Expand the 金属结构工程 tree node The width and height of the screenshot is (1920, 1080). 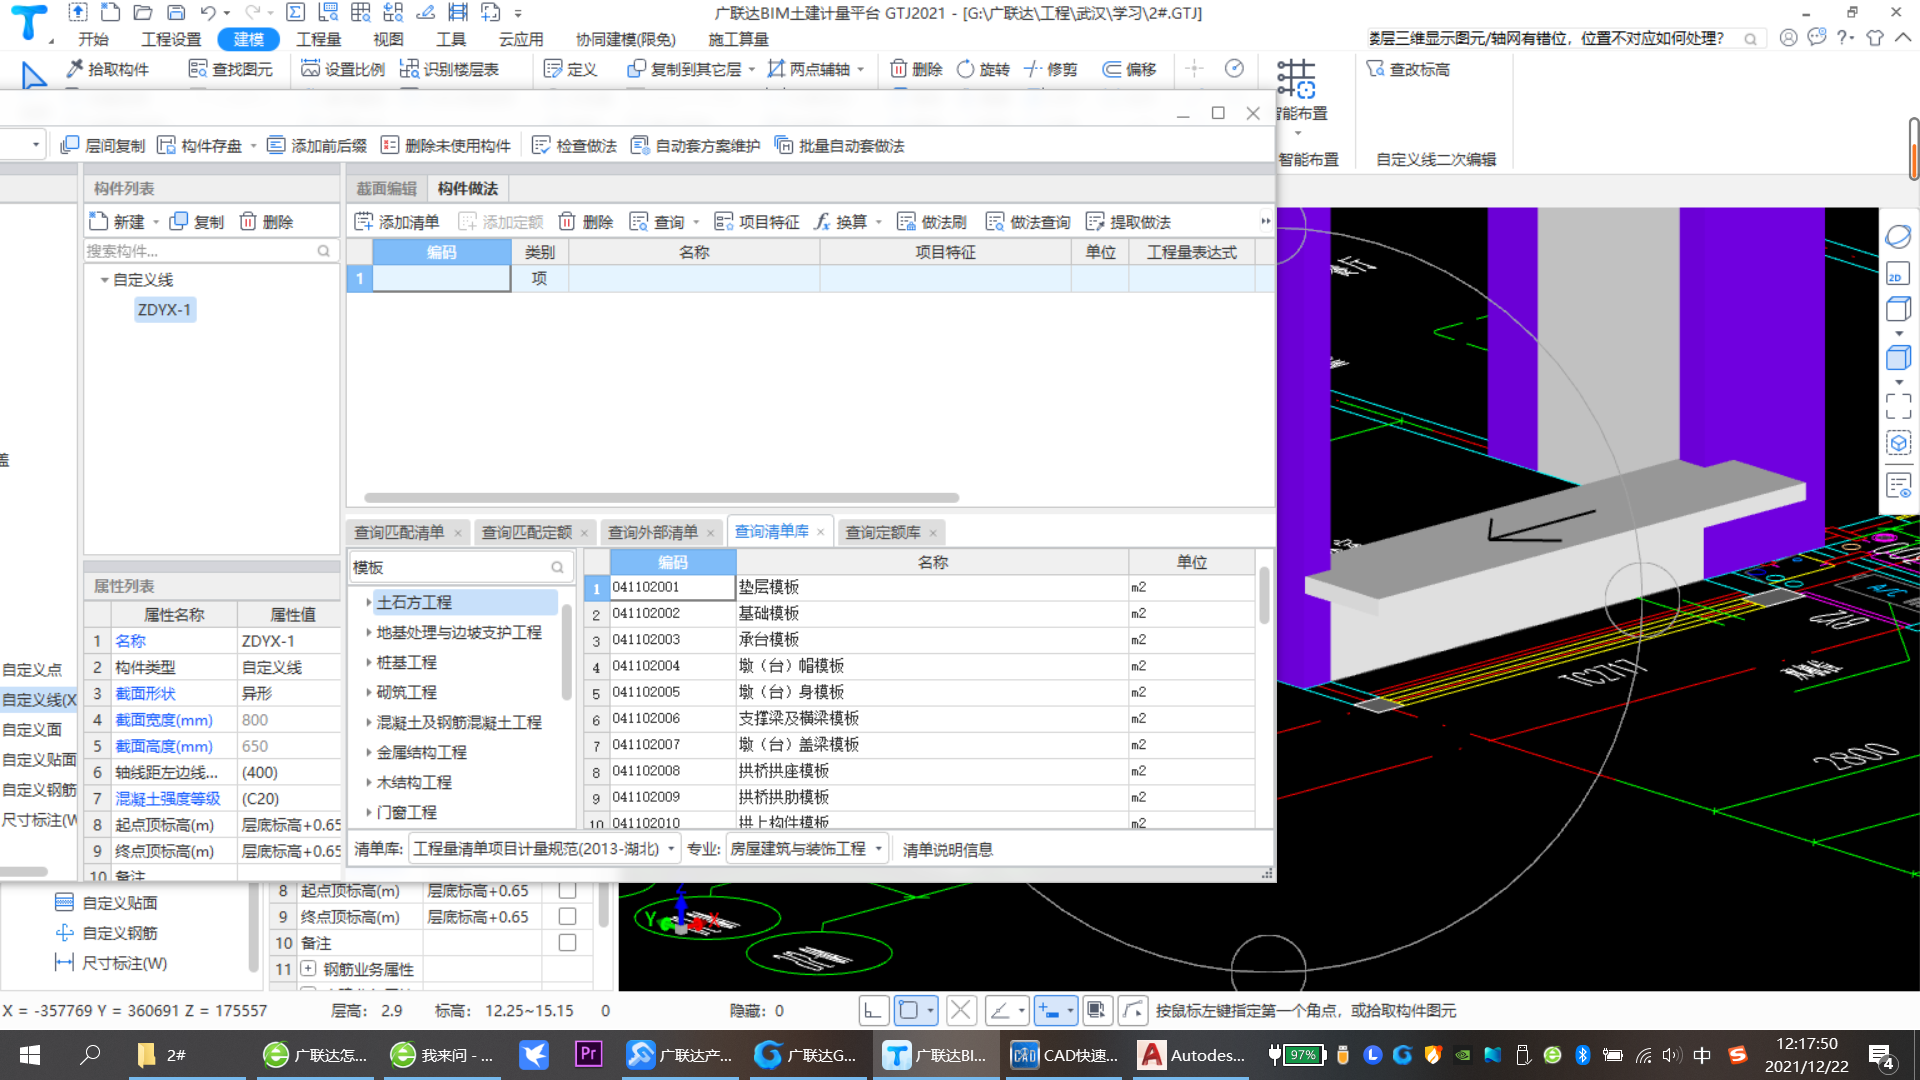click(368, 752)
